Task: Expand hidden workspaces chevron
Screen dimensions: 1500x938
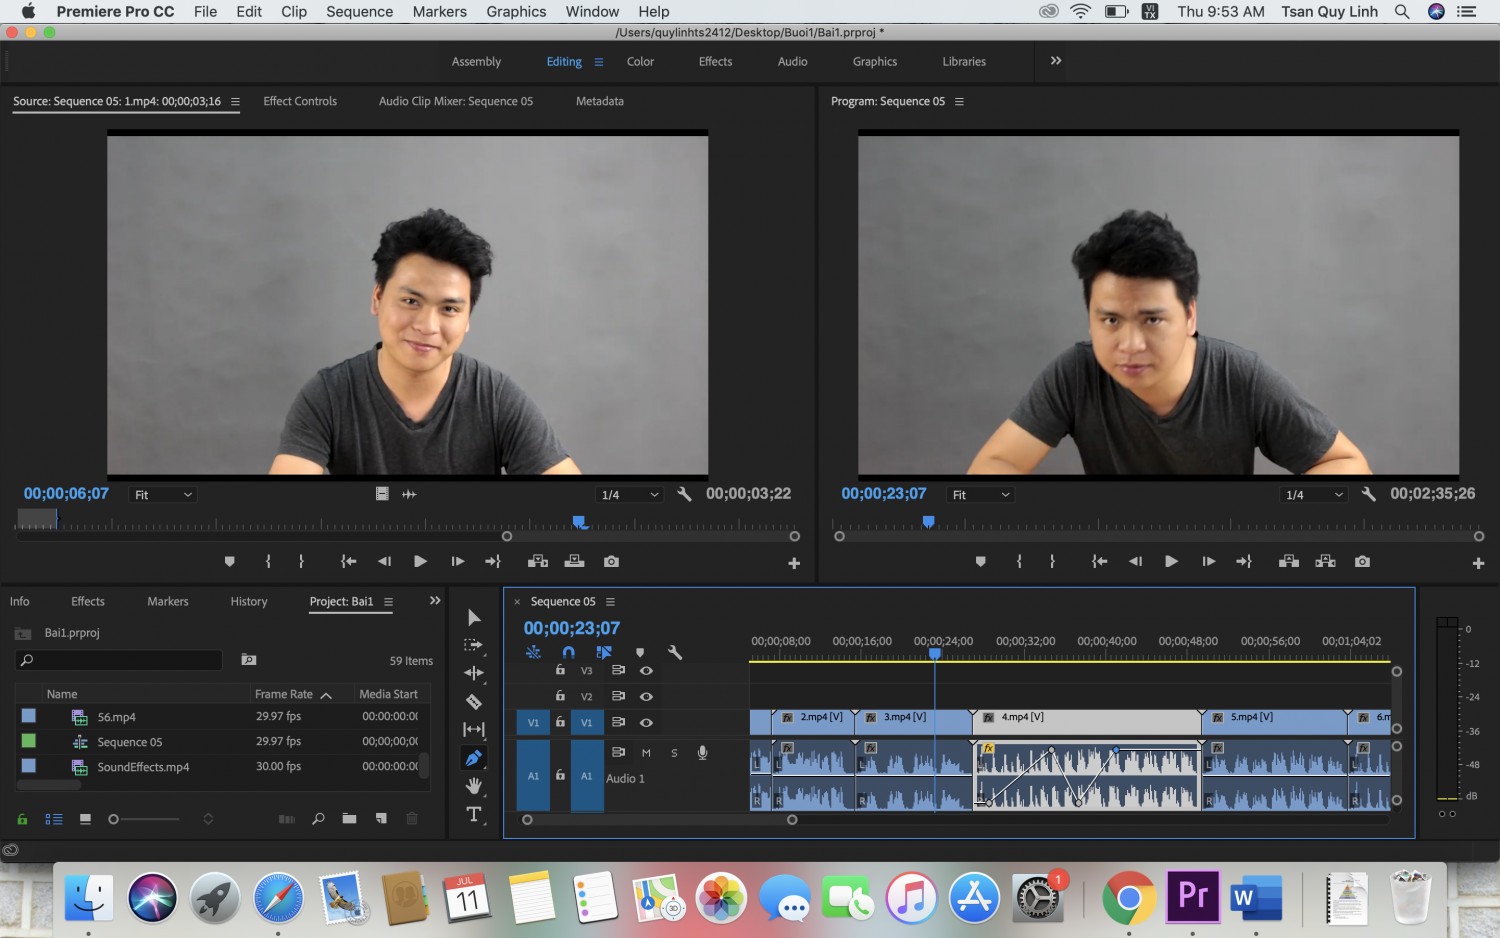Action: [x=1056, y=61]
